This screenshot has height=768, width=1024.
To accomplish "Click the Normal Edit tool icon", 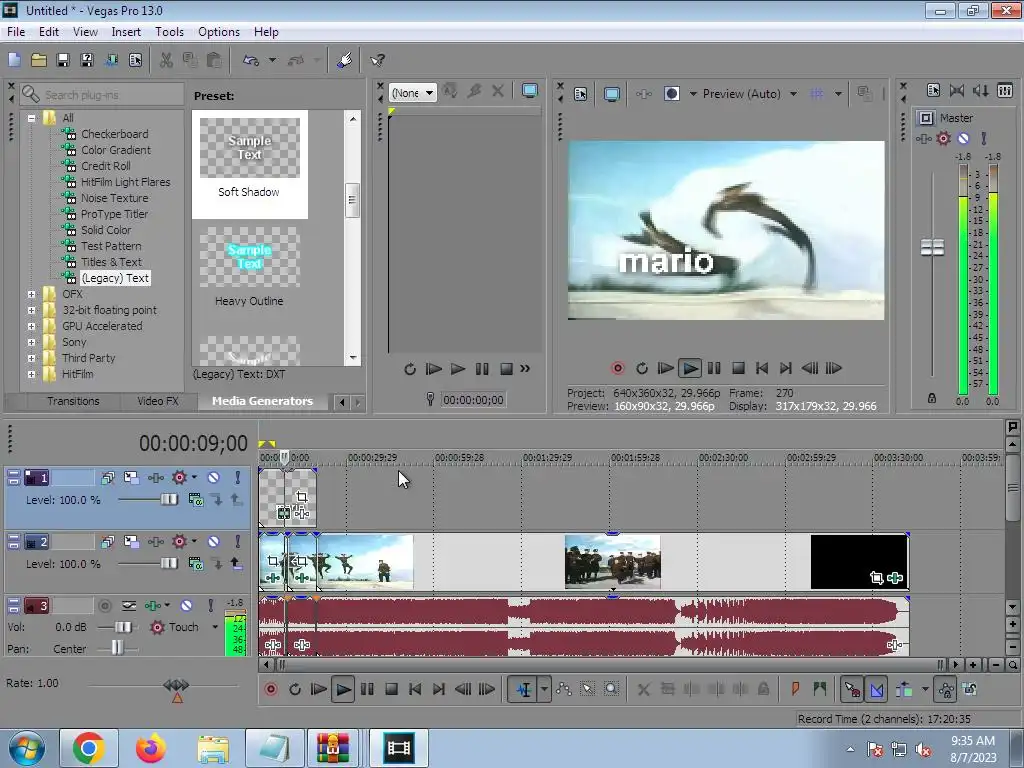I will pyautogui.click(x=524, y=689).
